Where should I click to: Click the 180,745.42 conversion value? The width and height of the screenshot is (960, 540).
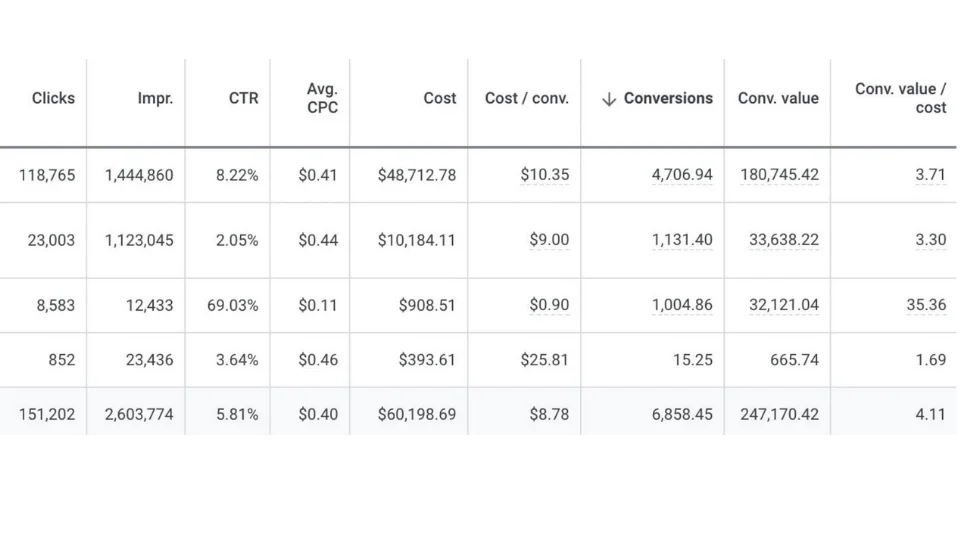tap(779, 175)
